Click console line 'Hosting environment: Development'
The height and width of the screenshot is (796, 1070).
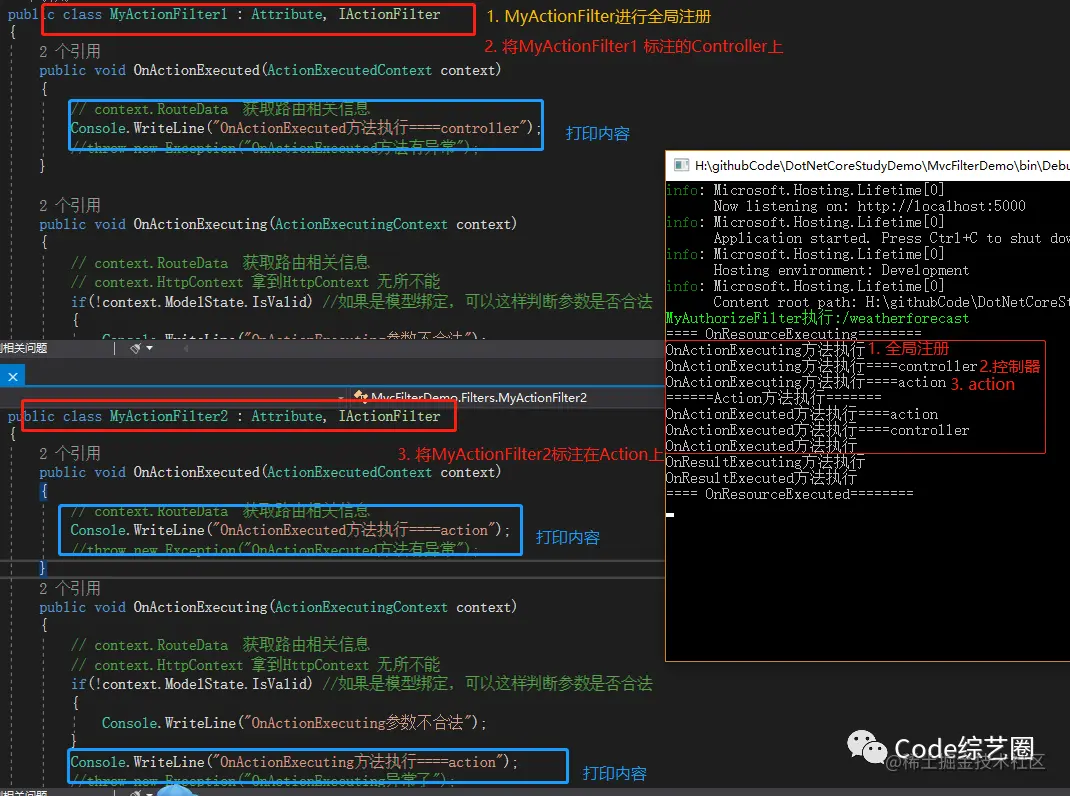[x=841, y=270]
